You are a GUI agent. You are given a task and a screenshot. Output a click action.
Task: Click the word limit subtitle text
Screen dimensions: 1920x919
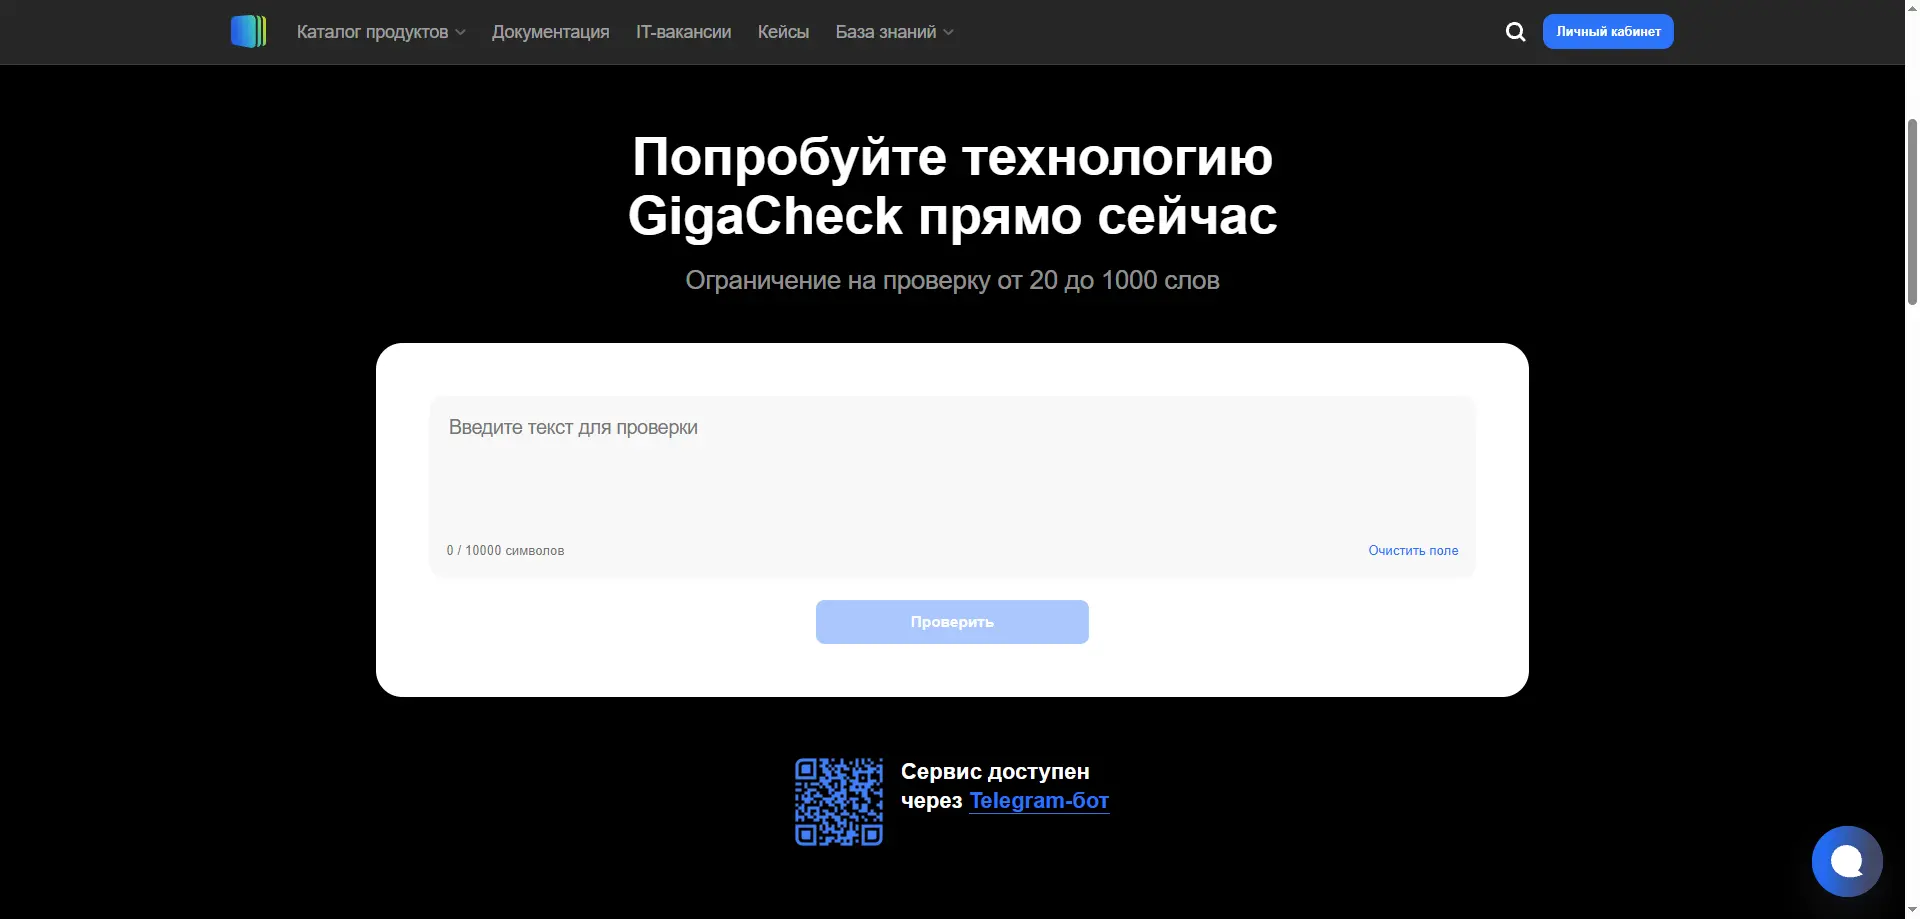(x=952, y=280)
